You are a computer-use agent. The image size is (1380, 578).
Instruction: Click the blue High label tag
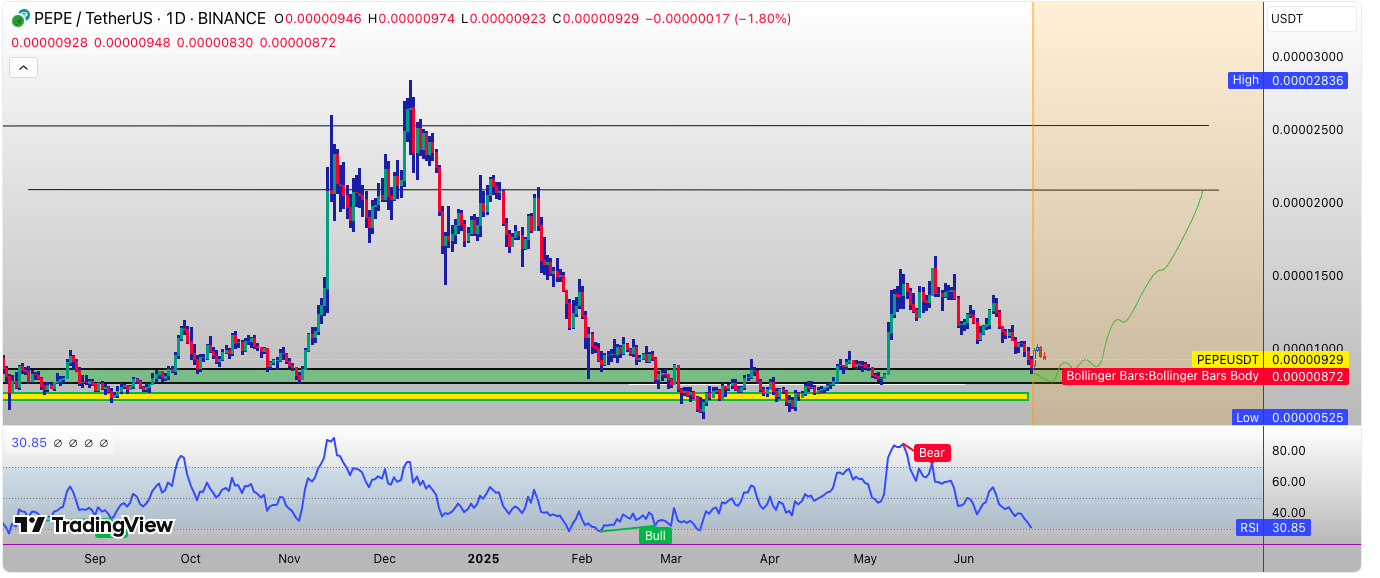pyautogui.click(x=1246, y=80)
